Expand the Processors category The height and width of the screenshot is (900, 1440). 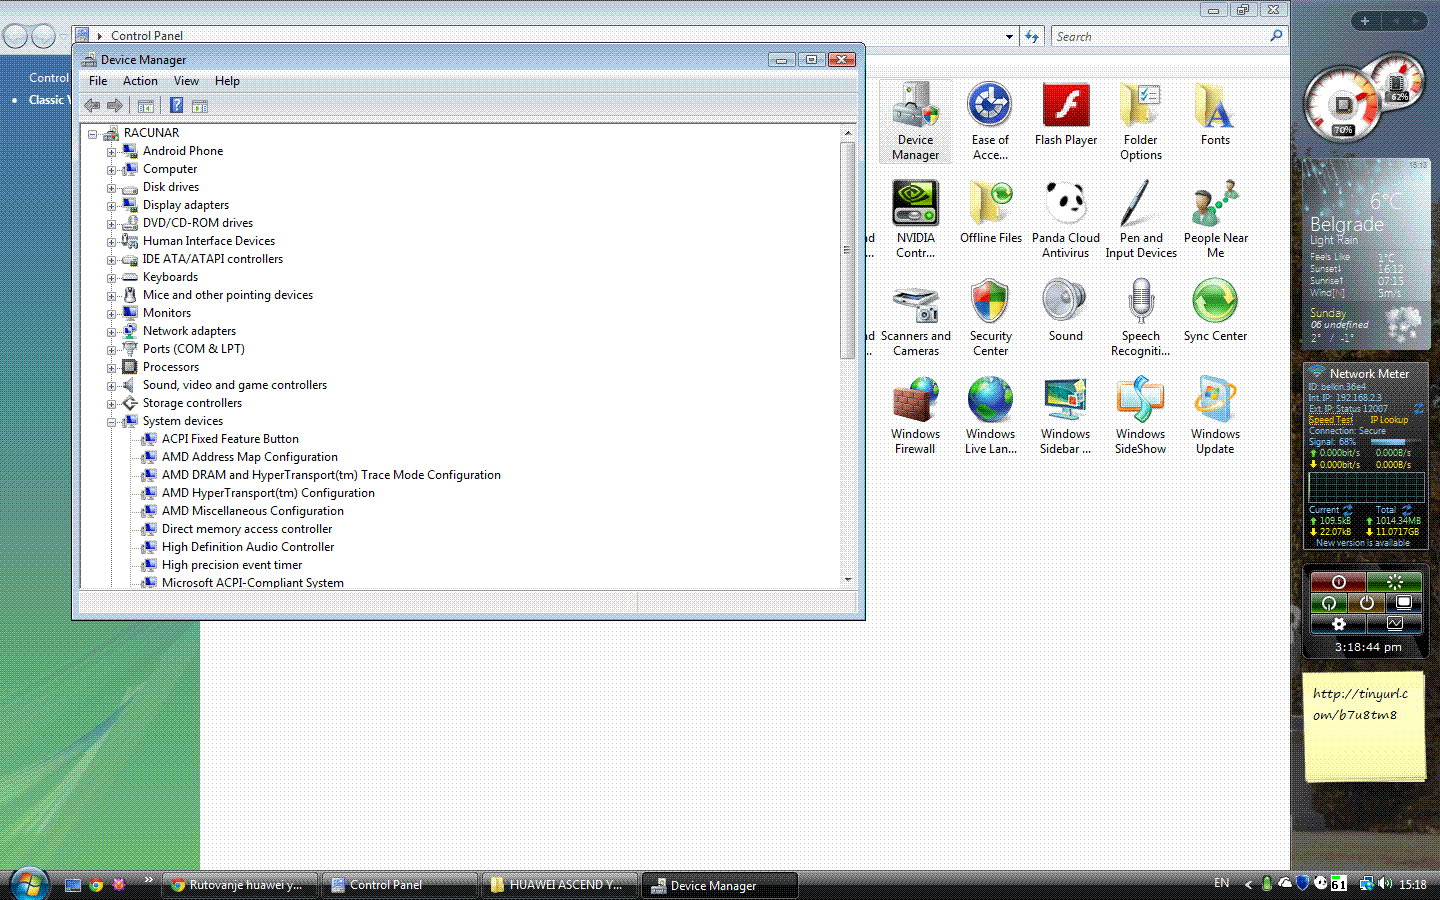(112, 368)
